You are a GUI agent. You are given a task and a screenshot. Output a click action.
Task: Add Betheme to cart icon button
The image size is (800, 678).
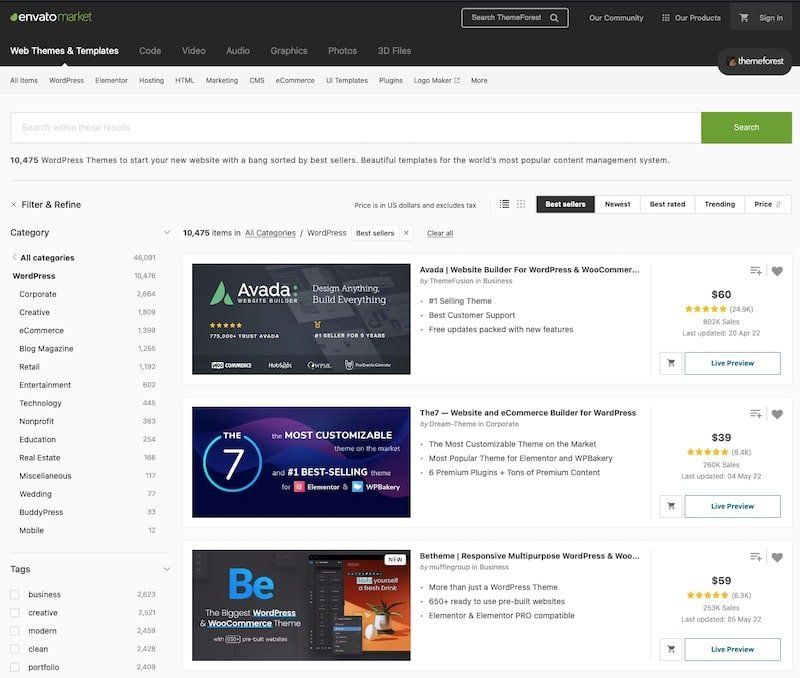671,649
